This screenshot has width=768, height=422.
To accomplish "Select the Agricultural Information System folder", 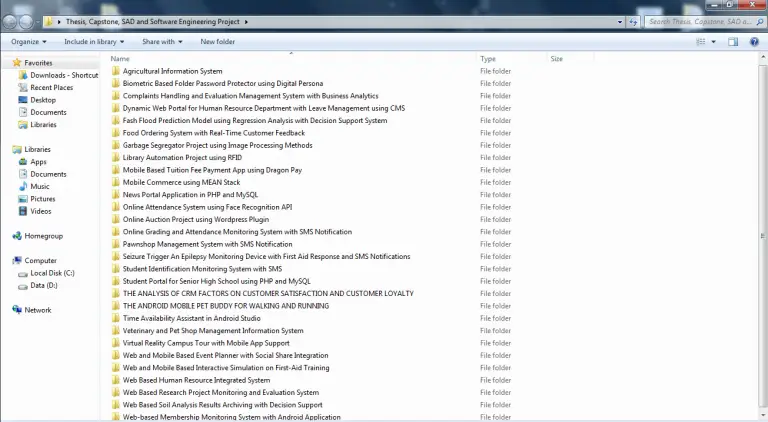I will (x=172, y=71).
